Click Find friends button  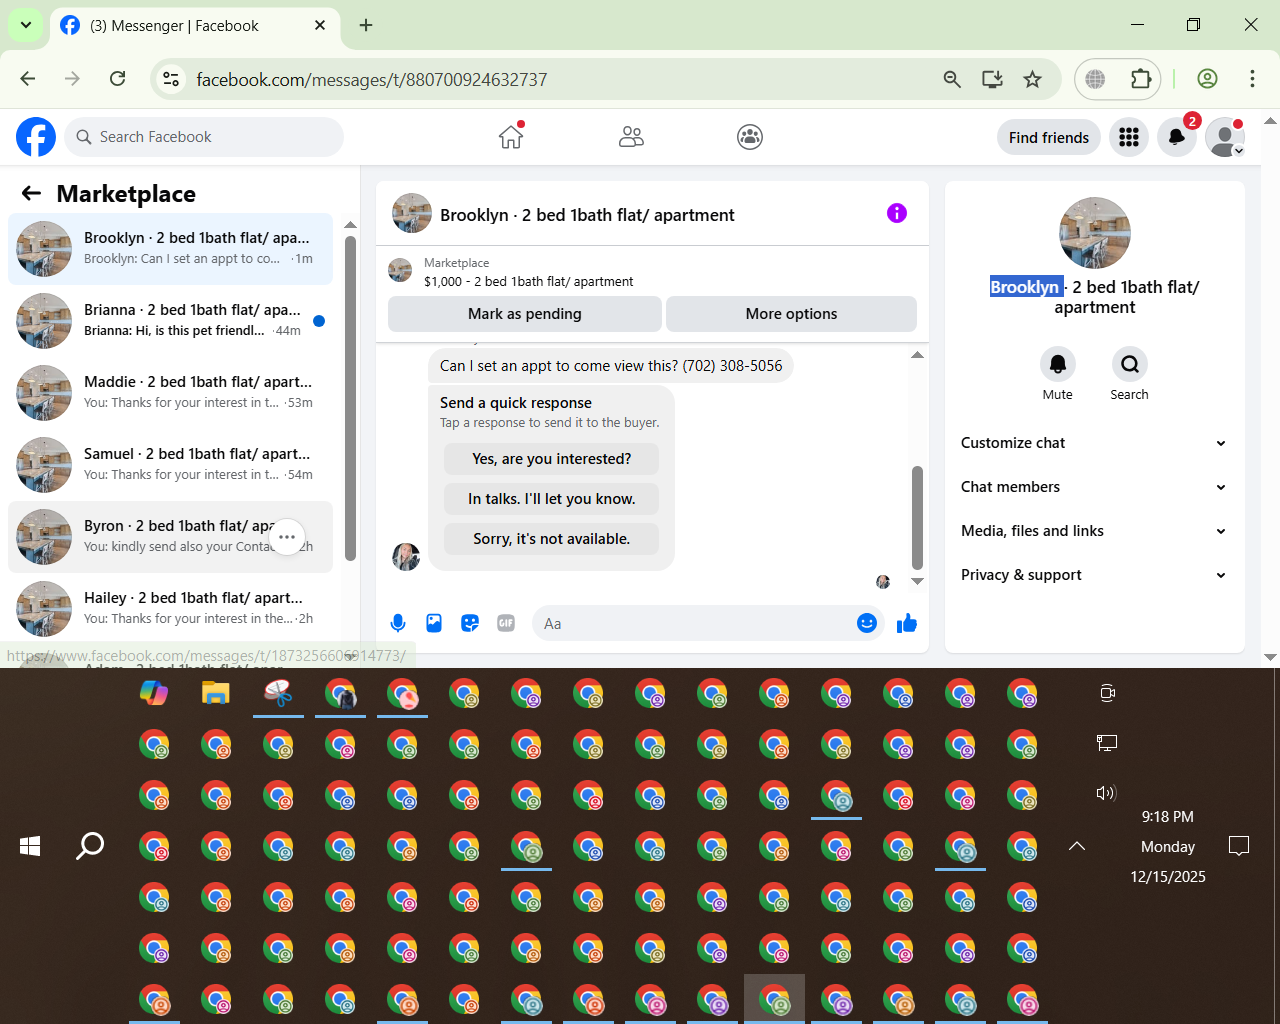[1049, 137]
